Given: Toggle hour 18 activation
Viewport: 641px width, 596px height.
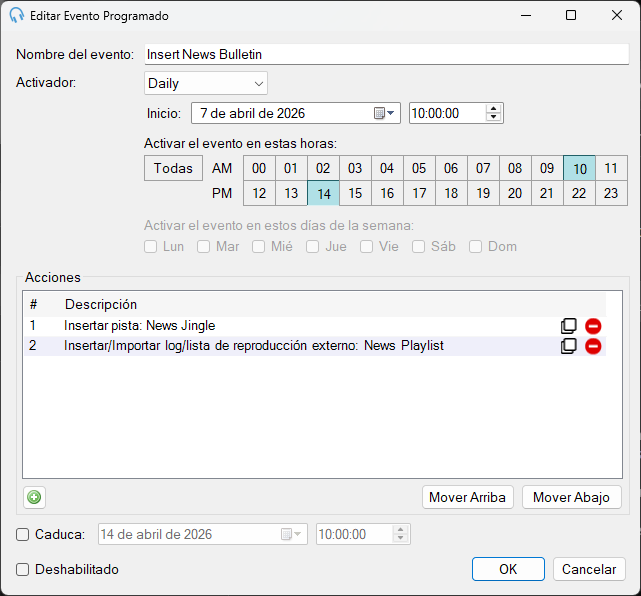Looking at the screenshot, I should 451,193.
